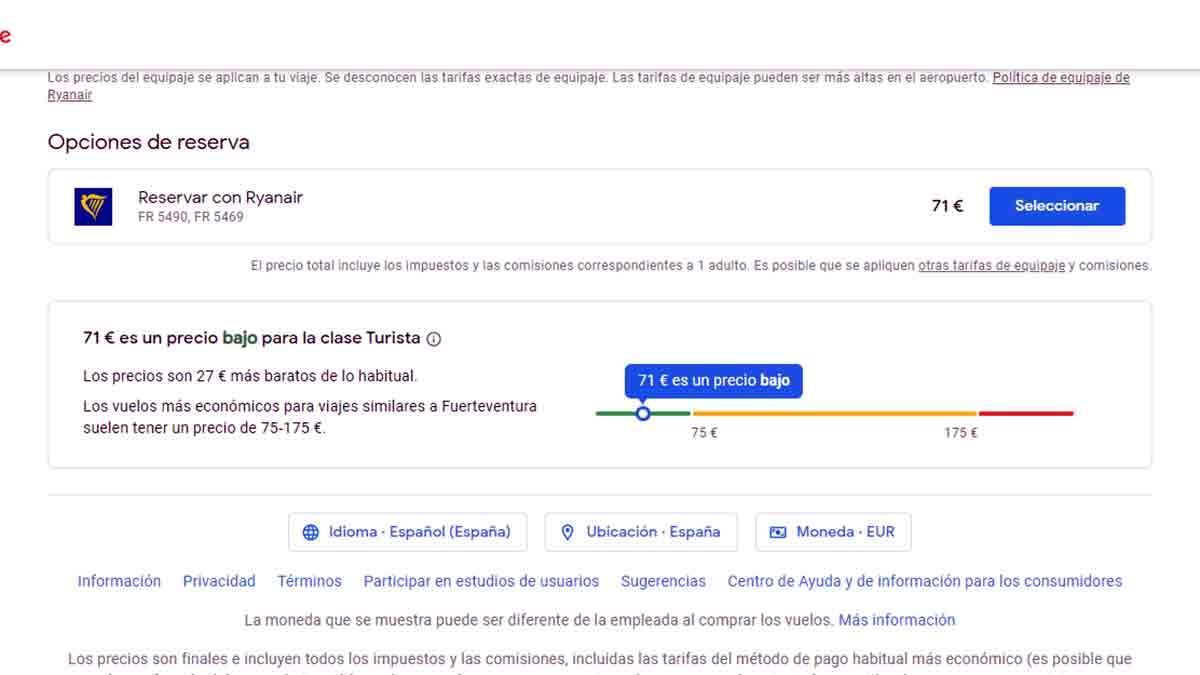The width and height of the screenshot is (1200, 675).
Task: Visit Centro de Ayuda para los consumidores
Action: click(924, 581)
